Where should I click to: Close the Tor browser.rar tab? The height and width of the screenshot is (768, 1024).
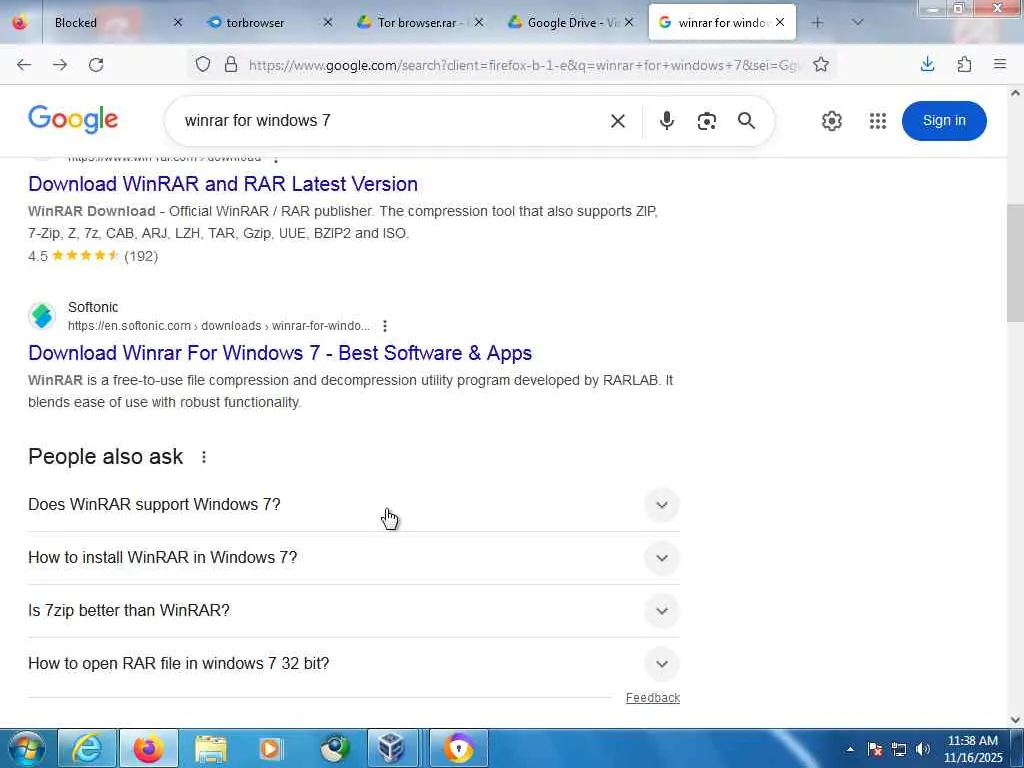click(x=479, y=22)
